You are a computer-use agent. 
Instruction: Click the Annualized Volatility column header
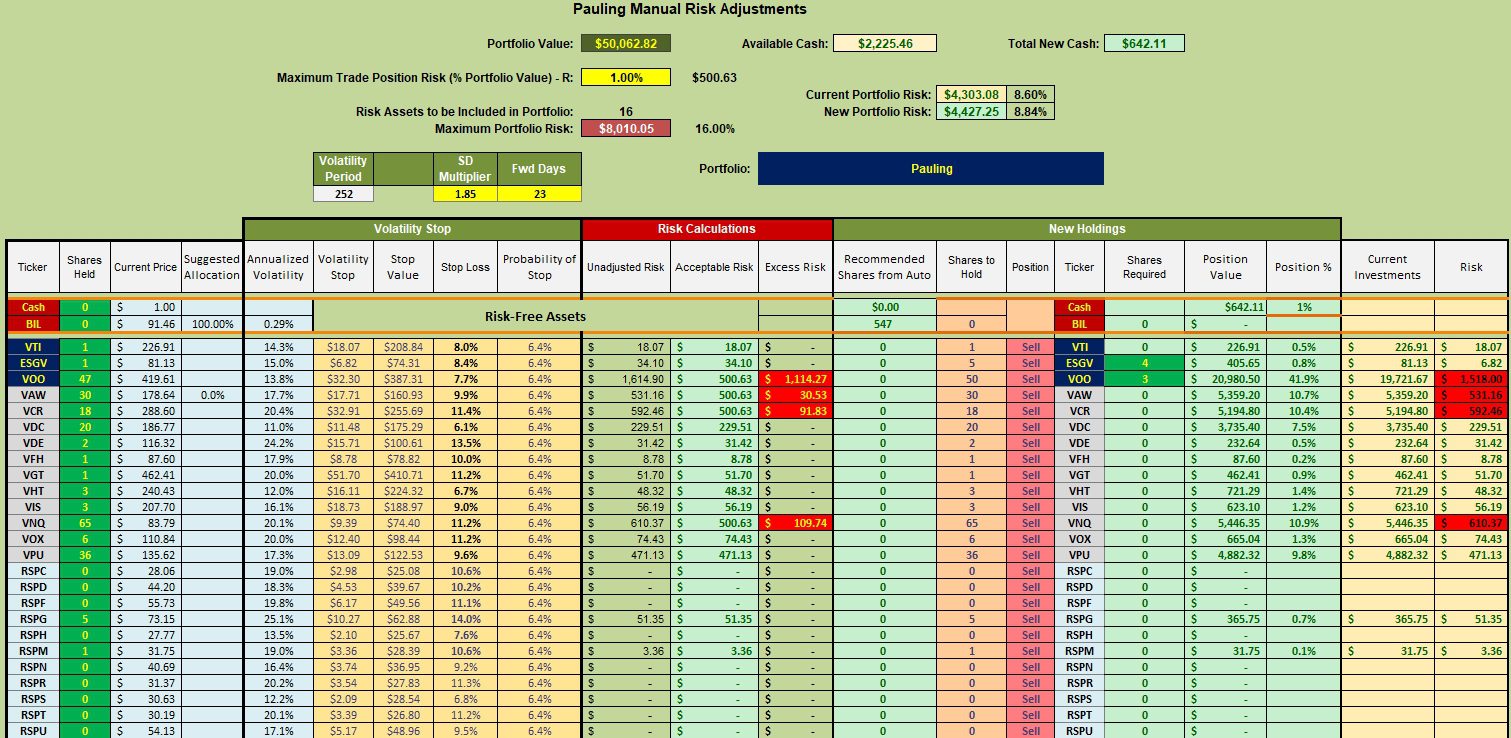click(279, 267)
